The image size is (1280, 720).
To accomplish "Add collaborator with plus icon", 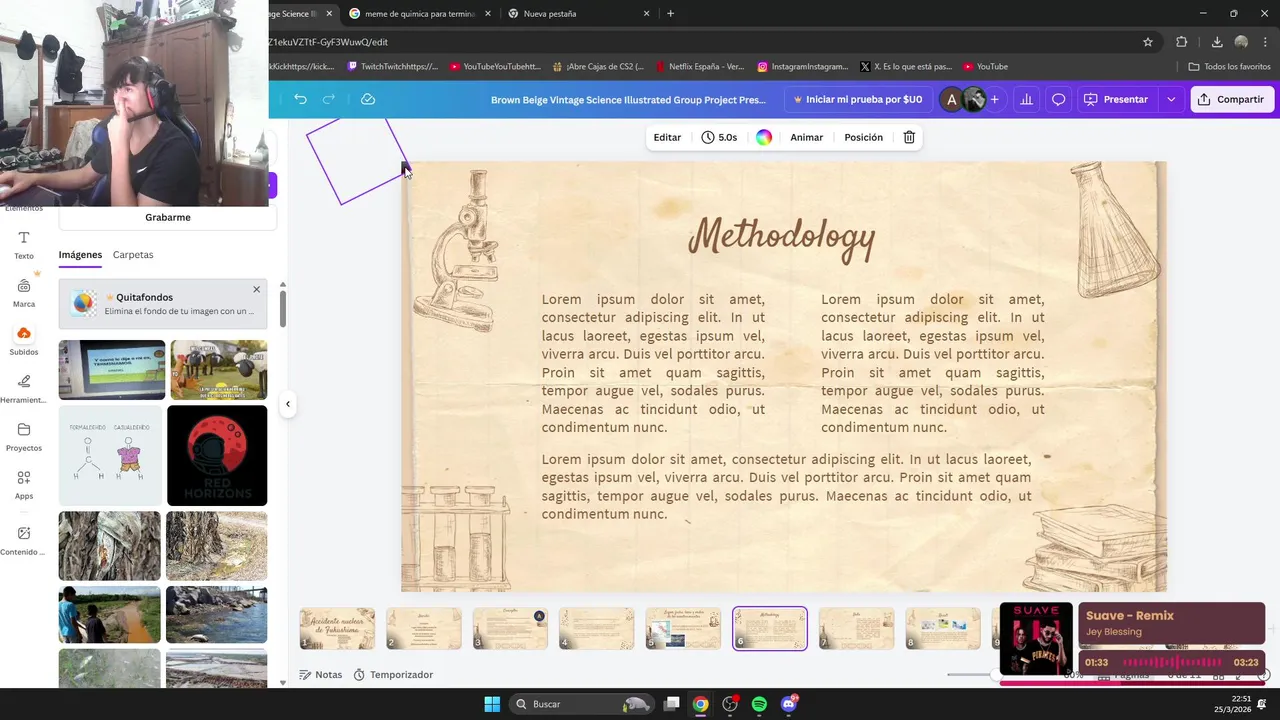I will click(994, 99).
